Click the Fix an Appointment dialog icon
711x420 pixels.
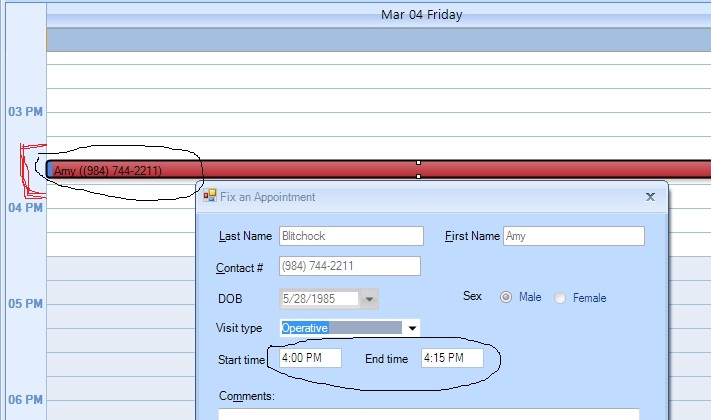pyautogui.click(x=209, y=195)
